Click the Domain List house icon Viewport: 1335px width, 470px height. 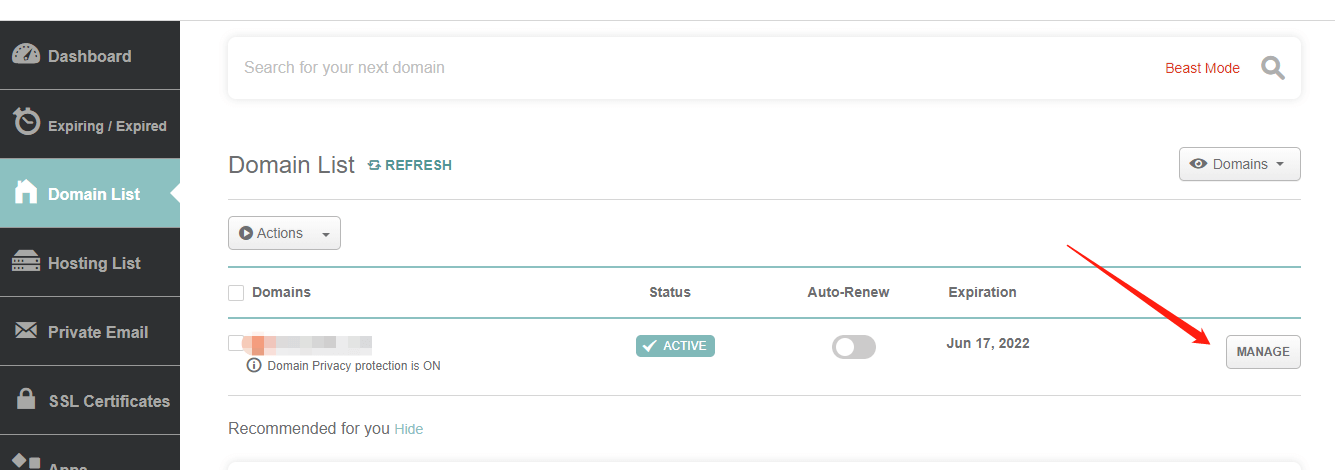[26, 192]
